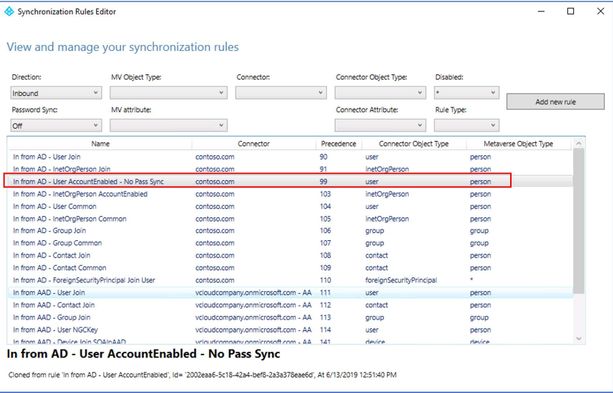613x393 pixels.
Task: Minimize the Synchronization Rules Editor window
Action: [x=541, y=11]
